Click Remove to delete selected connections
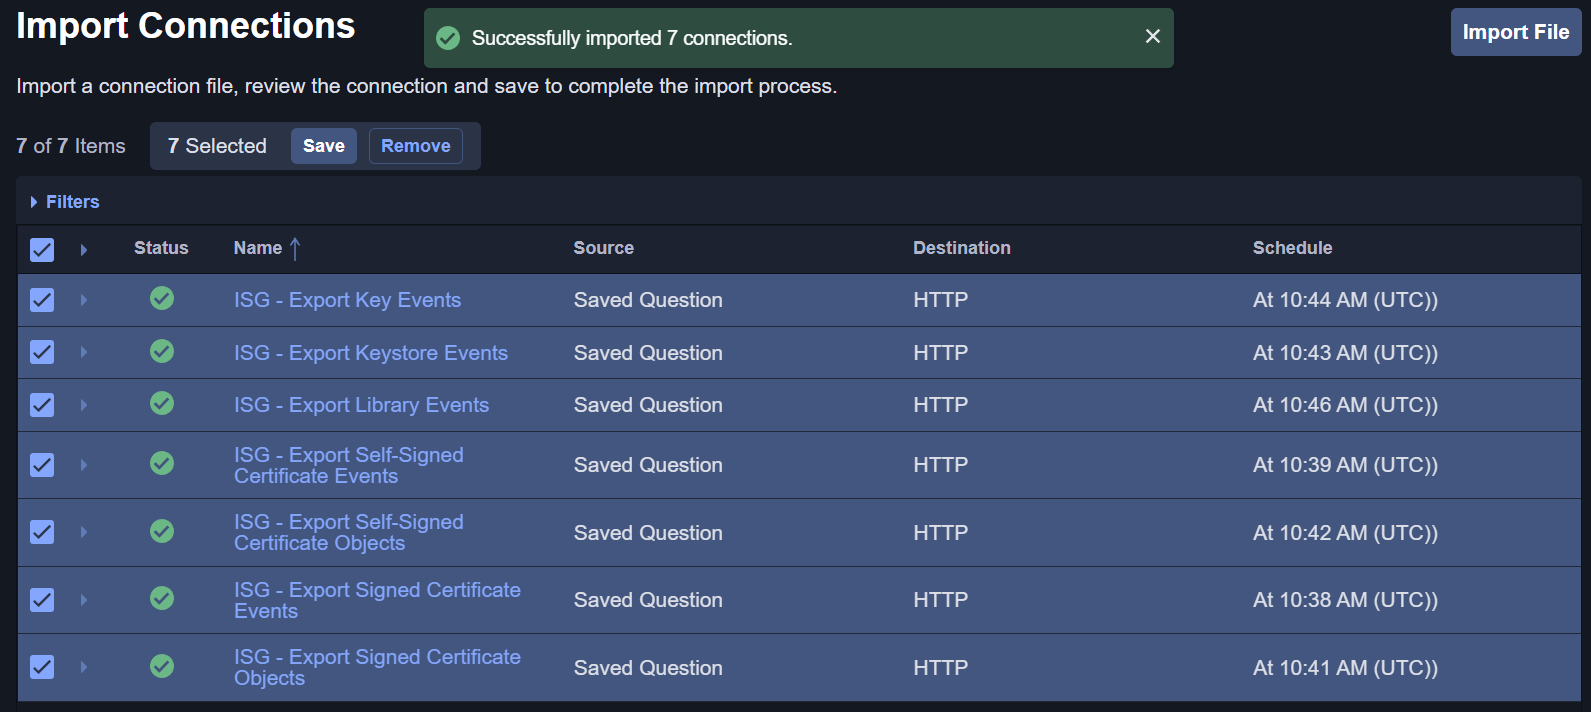This screenshot has height=712, width=1591. 415,146
